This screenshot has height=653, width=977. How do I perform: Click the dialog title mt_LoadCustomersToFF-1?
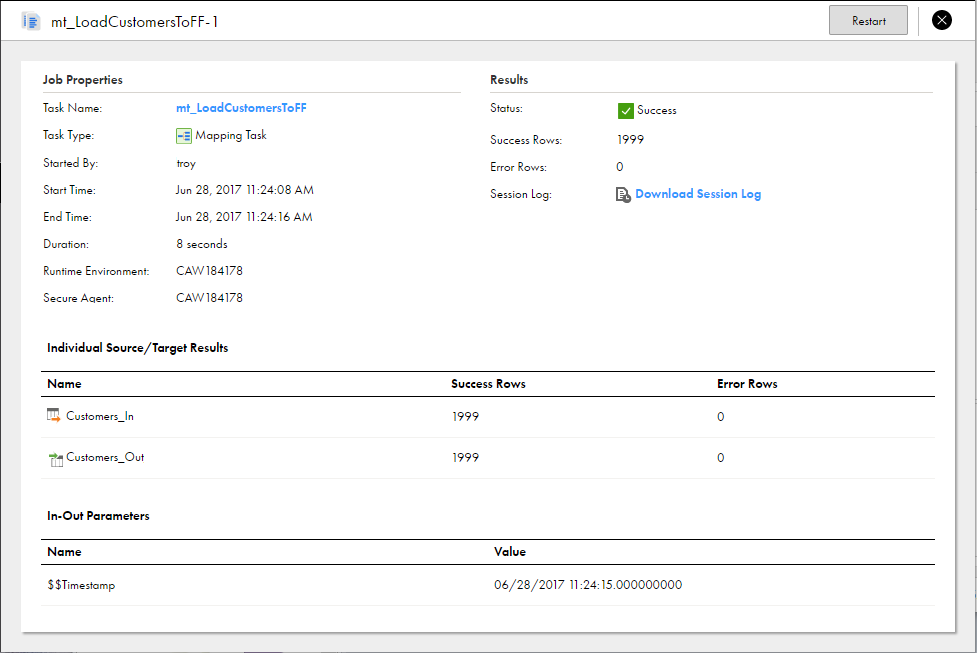point(135,22)
